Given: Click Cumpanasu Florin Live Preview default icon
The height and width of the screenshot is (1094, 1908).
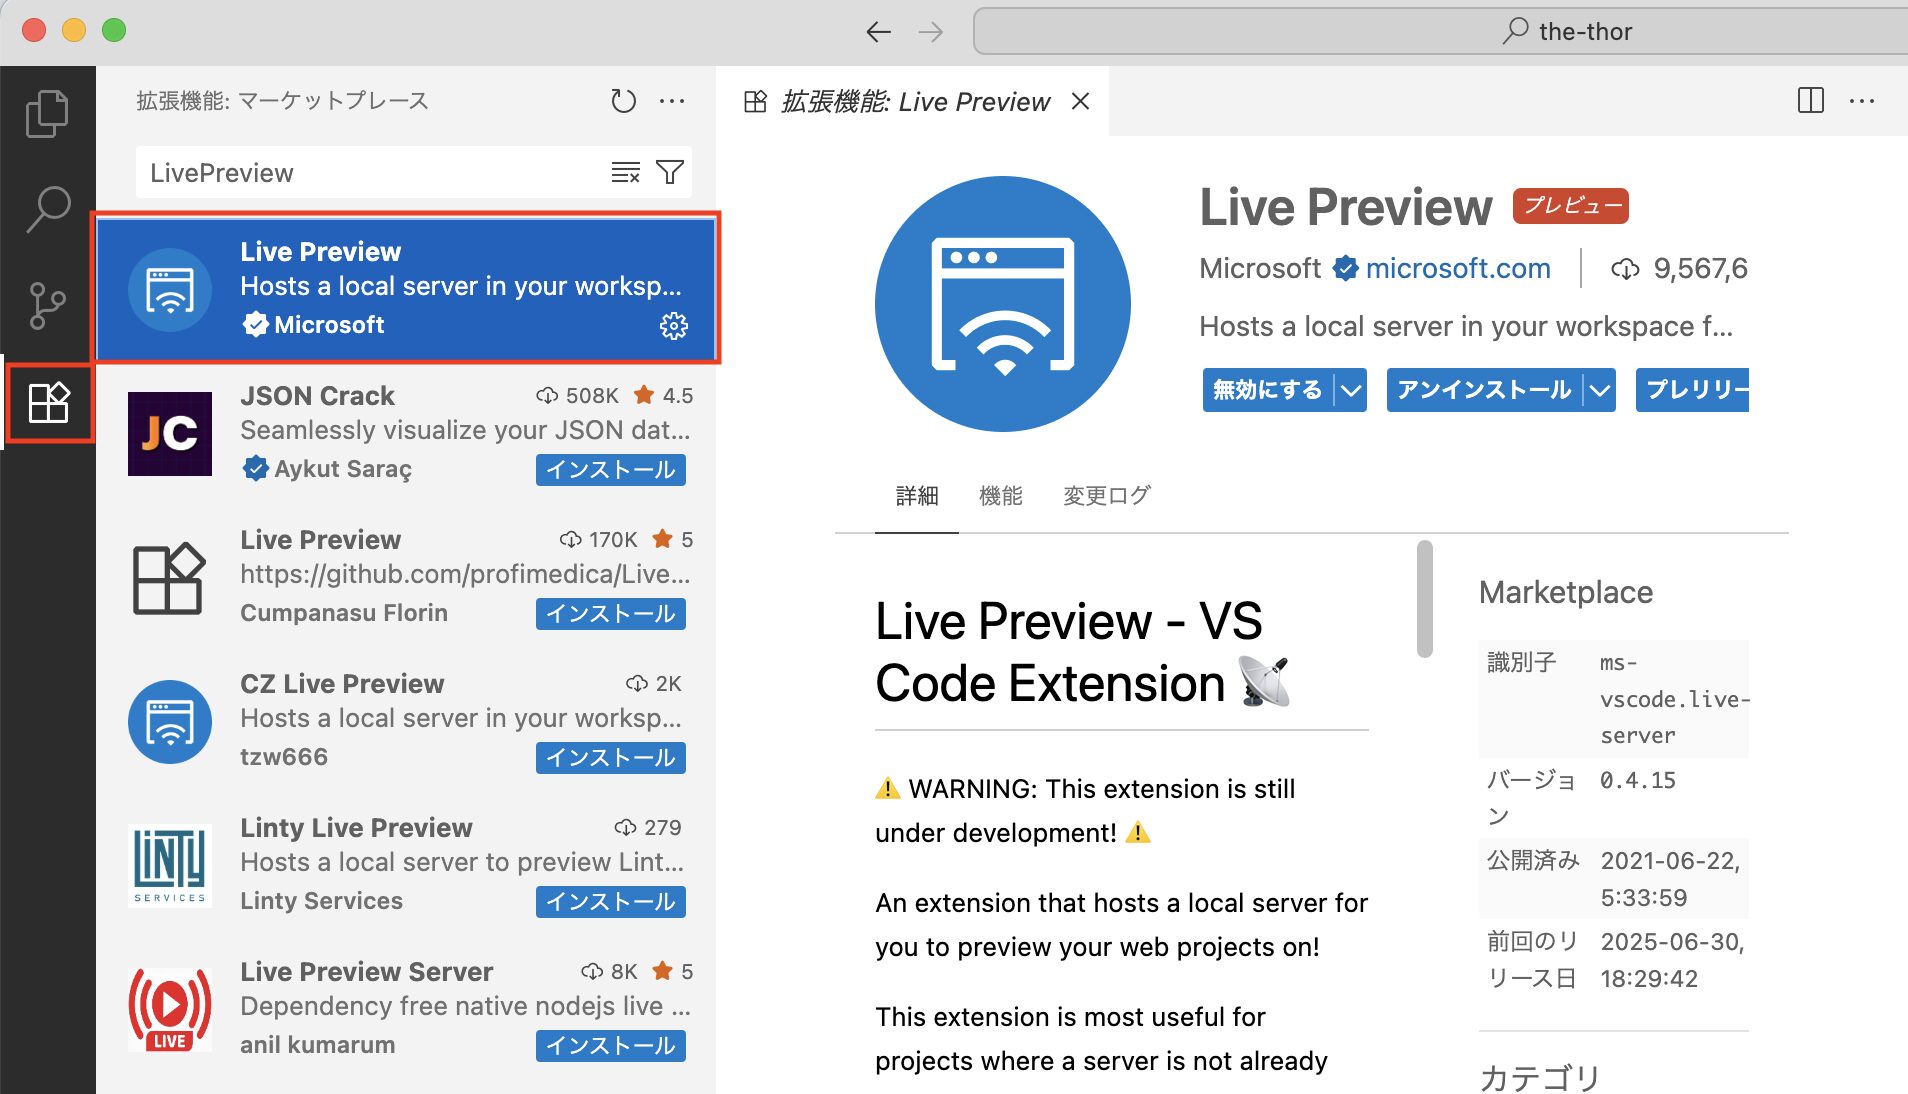Looking at the screenshot, I should click(x=170, y=578).
